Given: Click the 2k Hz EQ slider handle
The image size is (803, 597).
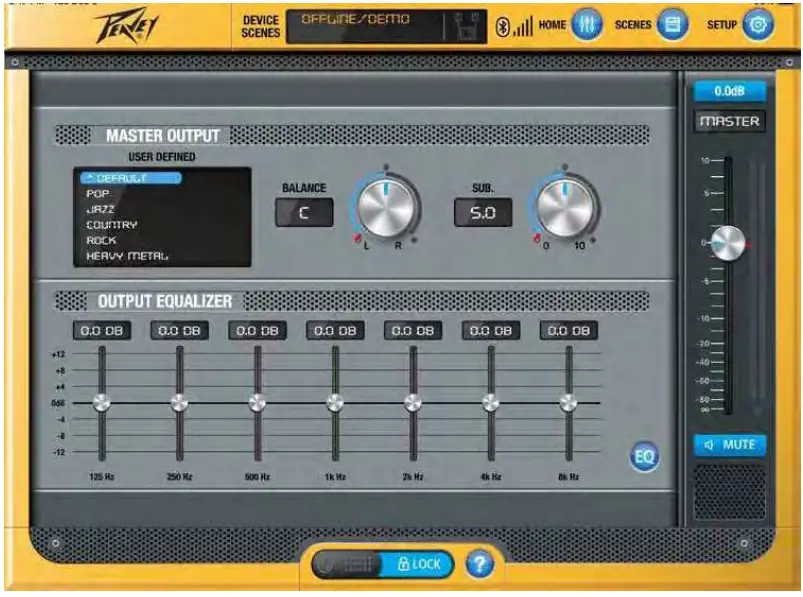Looking at the screenshot, I should 413,403.
